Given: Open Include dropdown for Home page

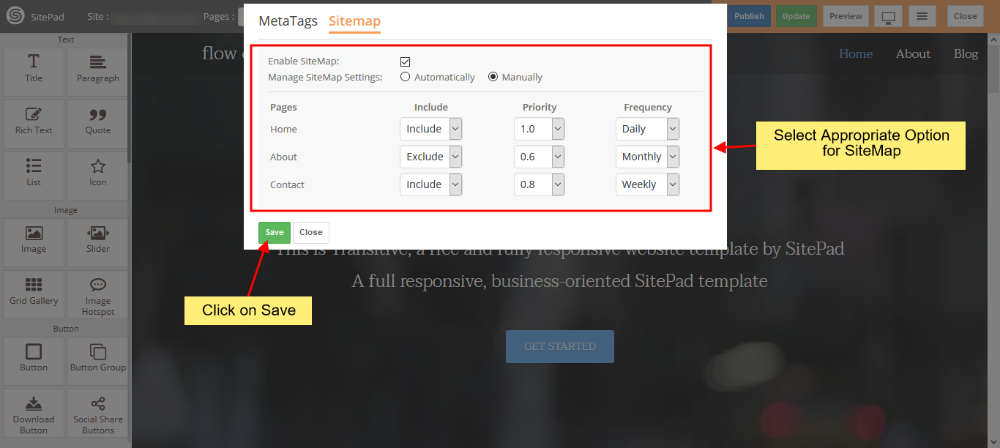Looking at the screenshot, I should [430, 129].
